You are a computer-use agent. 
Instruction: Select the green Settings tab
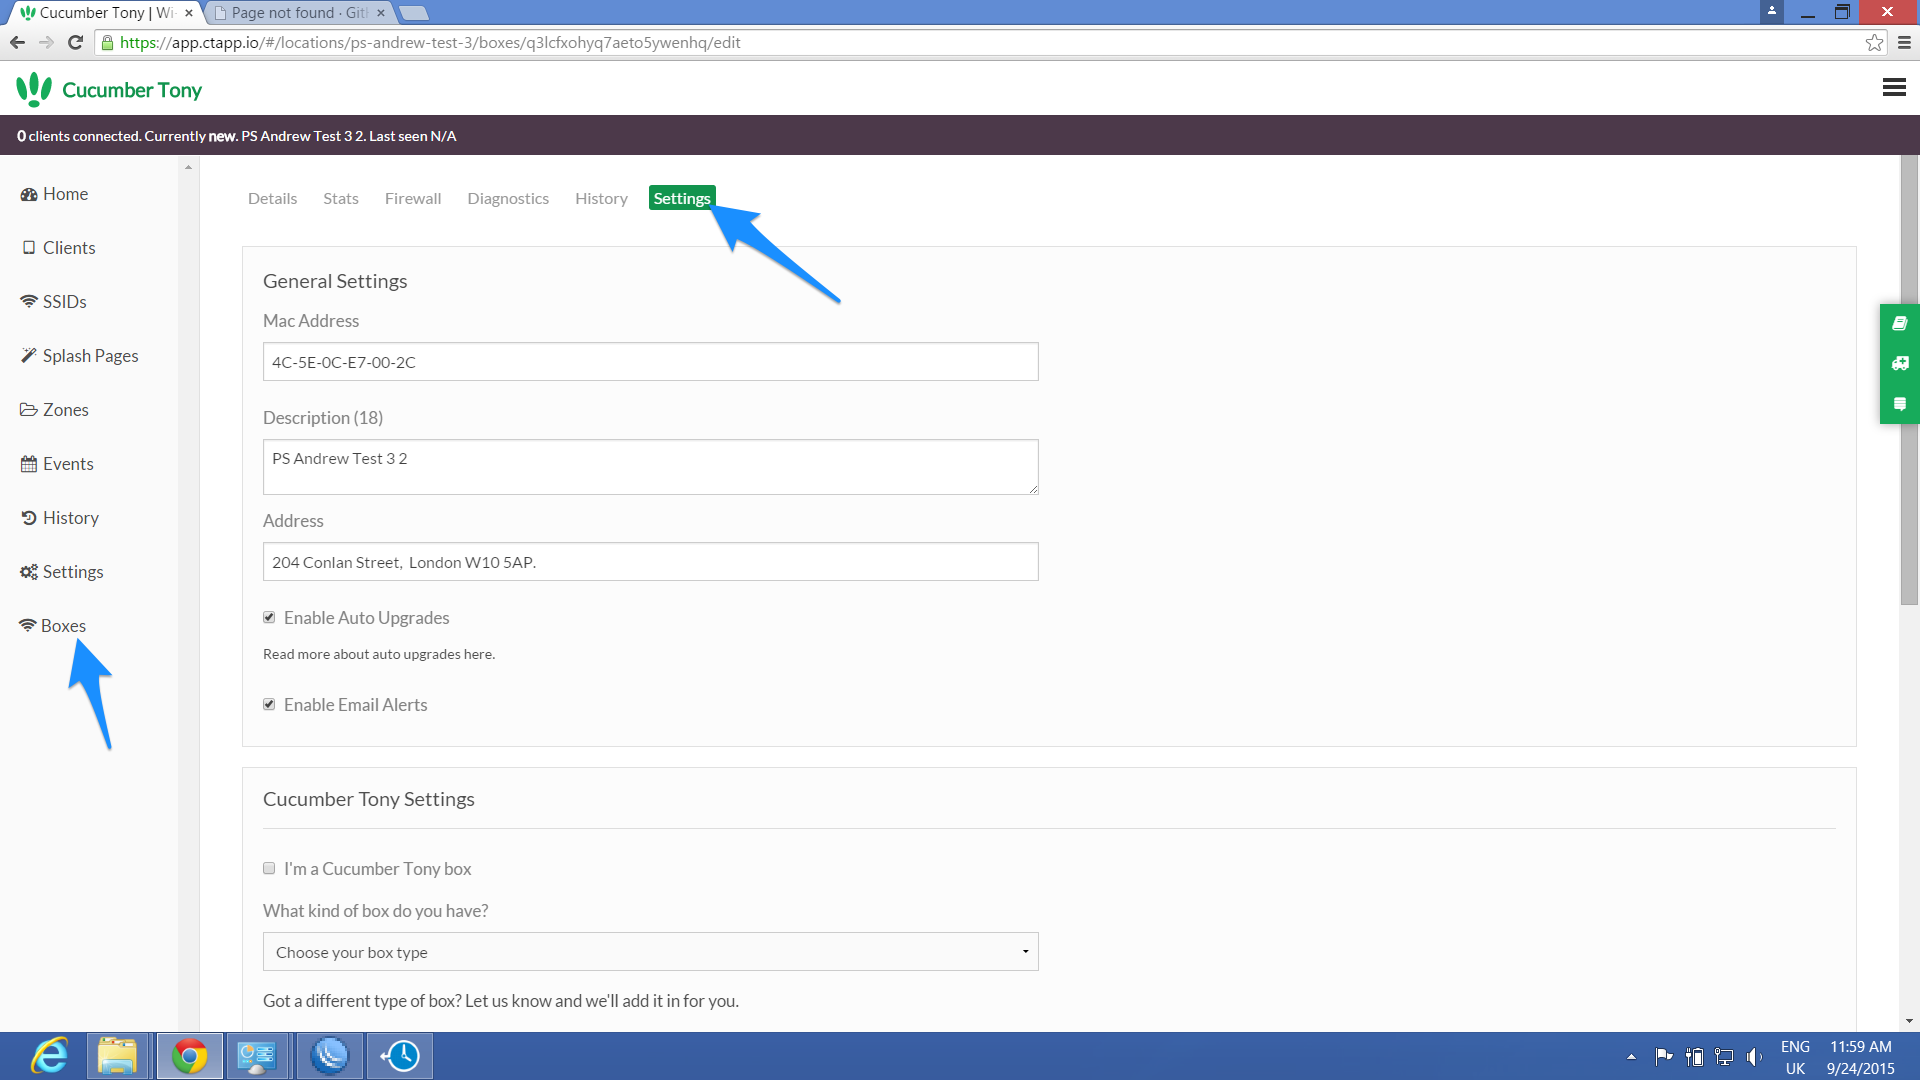682,198
